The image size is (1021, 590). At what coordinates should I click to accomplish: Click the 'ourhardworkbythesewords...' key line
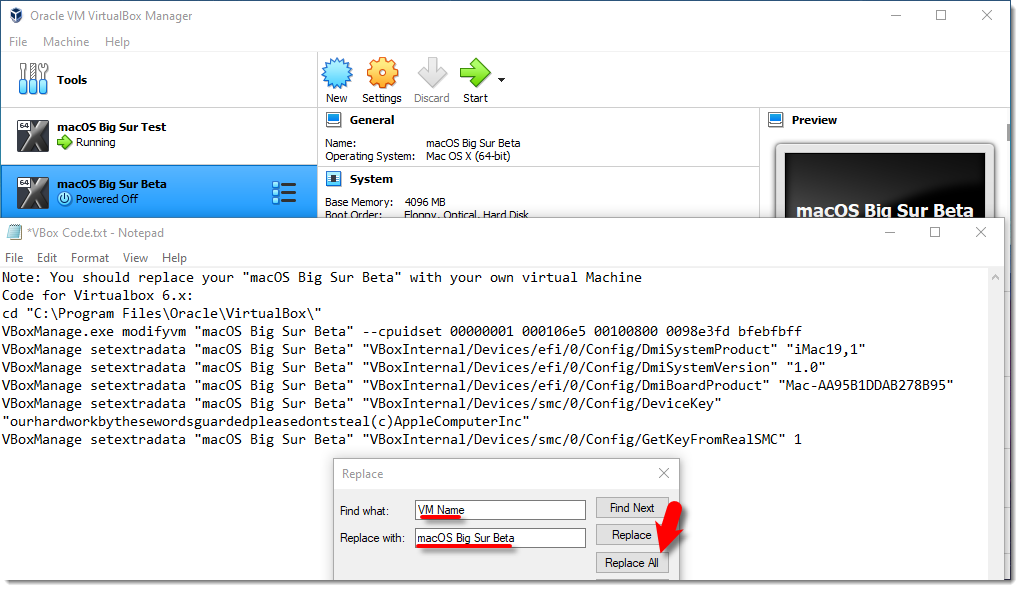[266, 421]
